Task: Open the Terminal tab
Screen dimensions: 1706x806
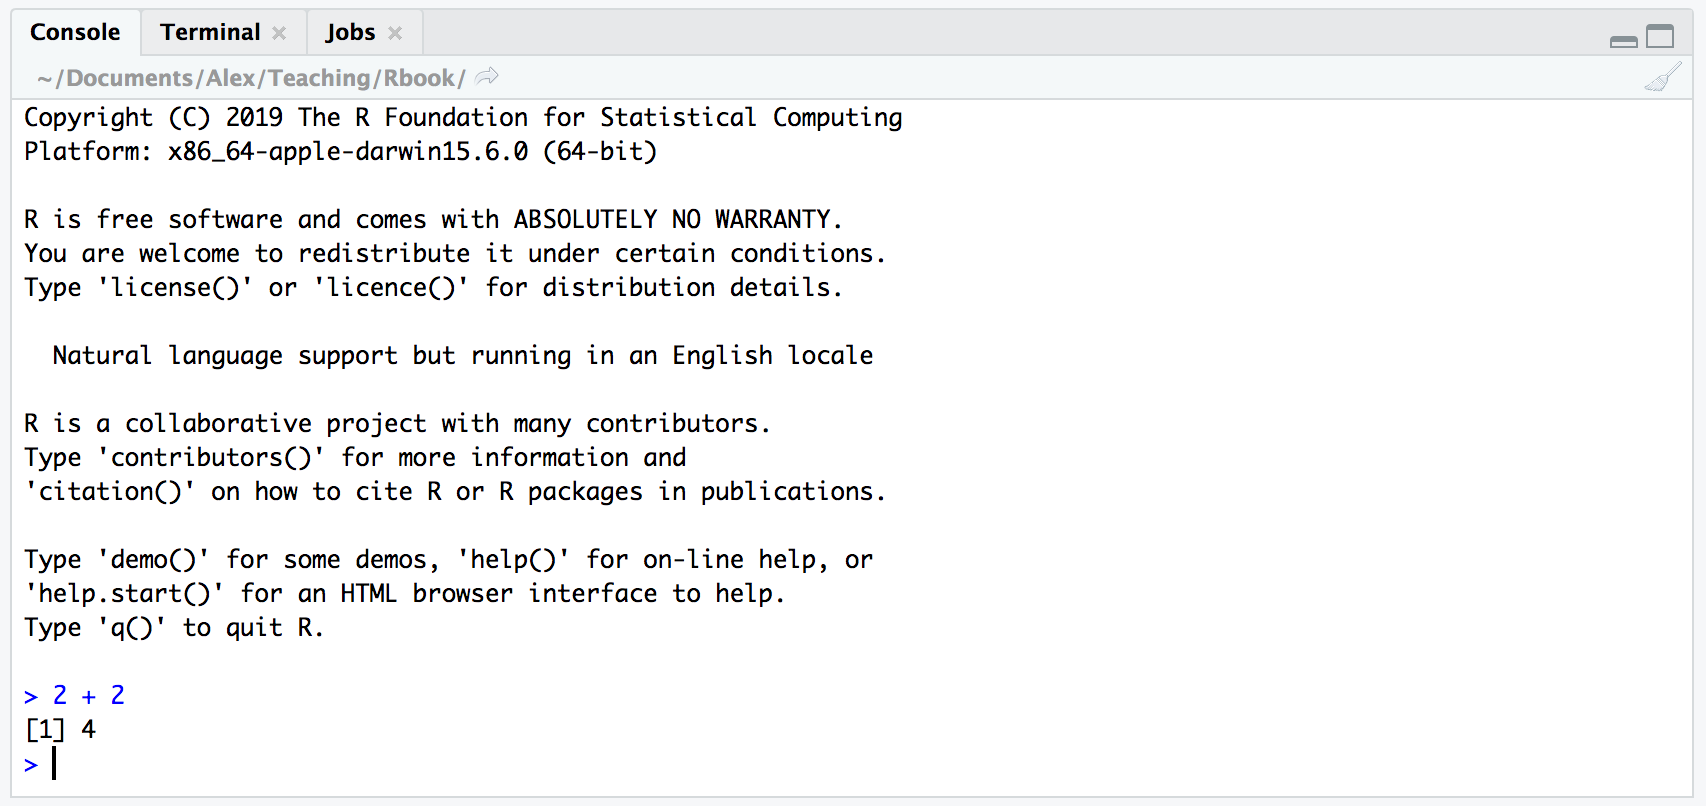Action: pos(210,32)
